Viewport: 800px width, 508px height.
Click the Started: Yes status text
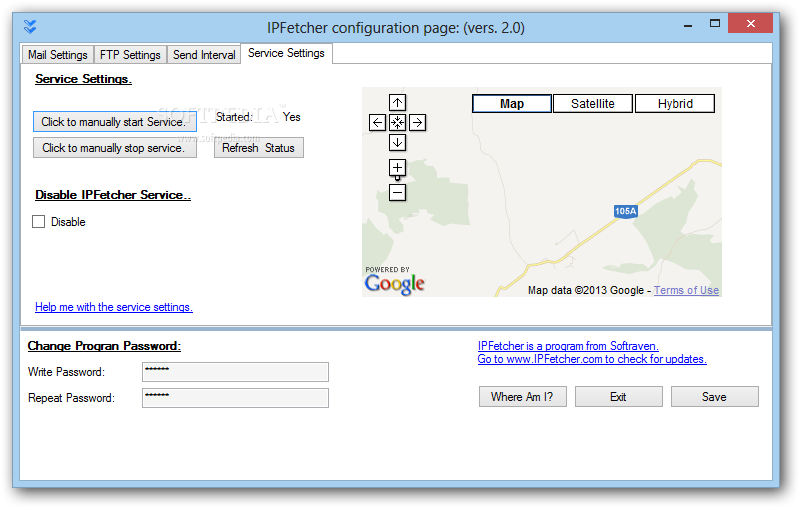[x=258, y=117]
